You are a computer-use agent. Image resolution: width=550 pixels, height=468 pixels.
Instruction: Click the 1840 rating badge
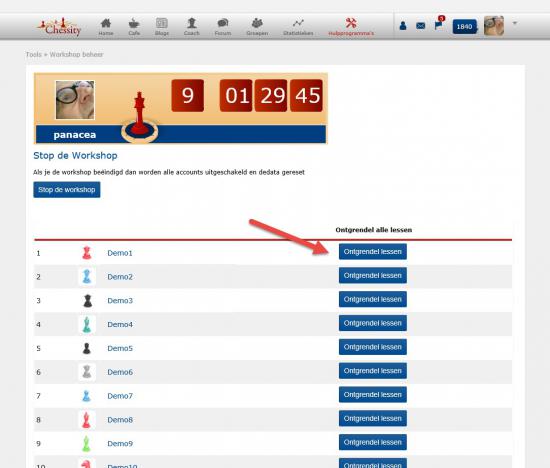(x=464, y=27)
